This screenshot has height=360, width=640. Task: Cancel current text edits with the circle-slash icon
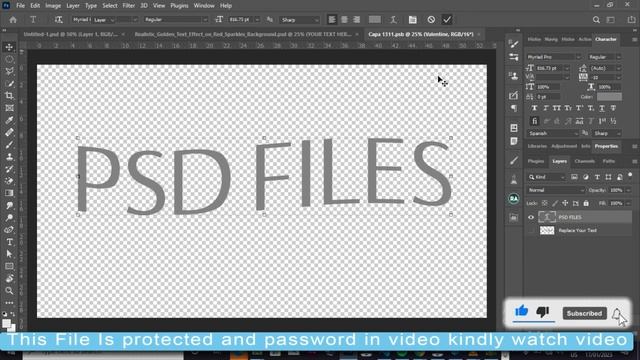pyautogui.click(x=431, y=20)
